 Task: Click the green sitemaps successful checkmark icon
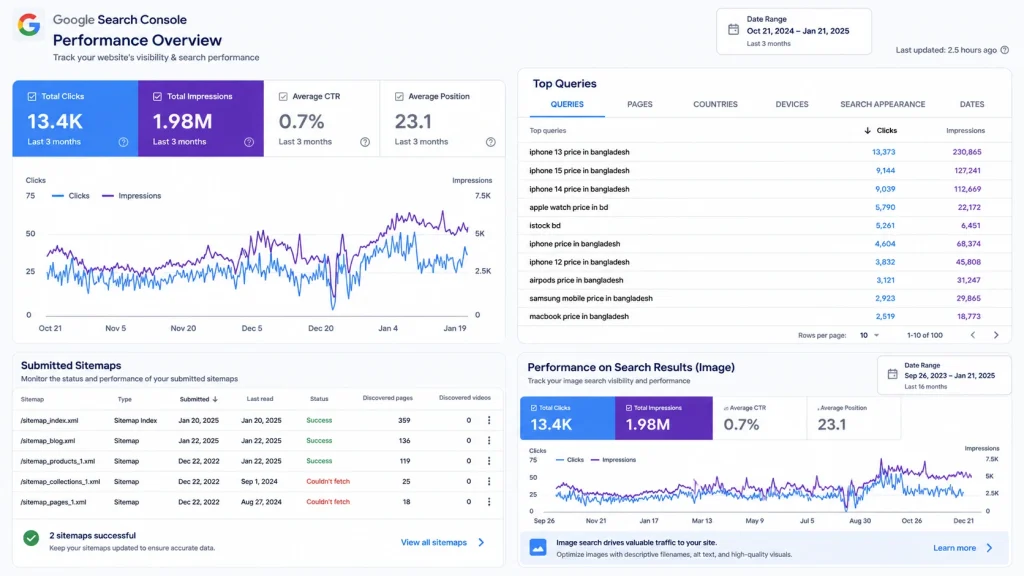tap(31, 538)
